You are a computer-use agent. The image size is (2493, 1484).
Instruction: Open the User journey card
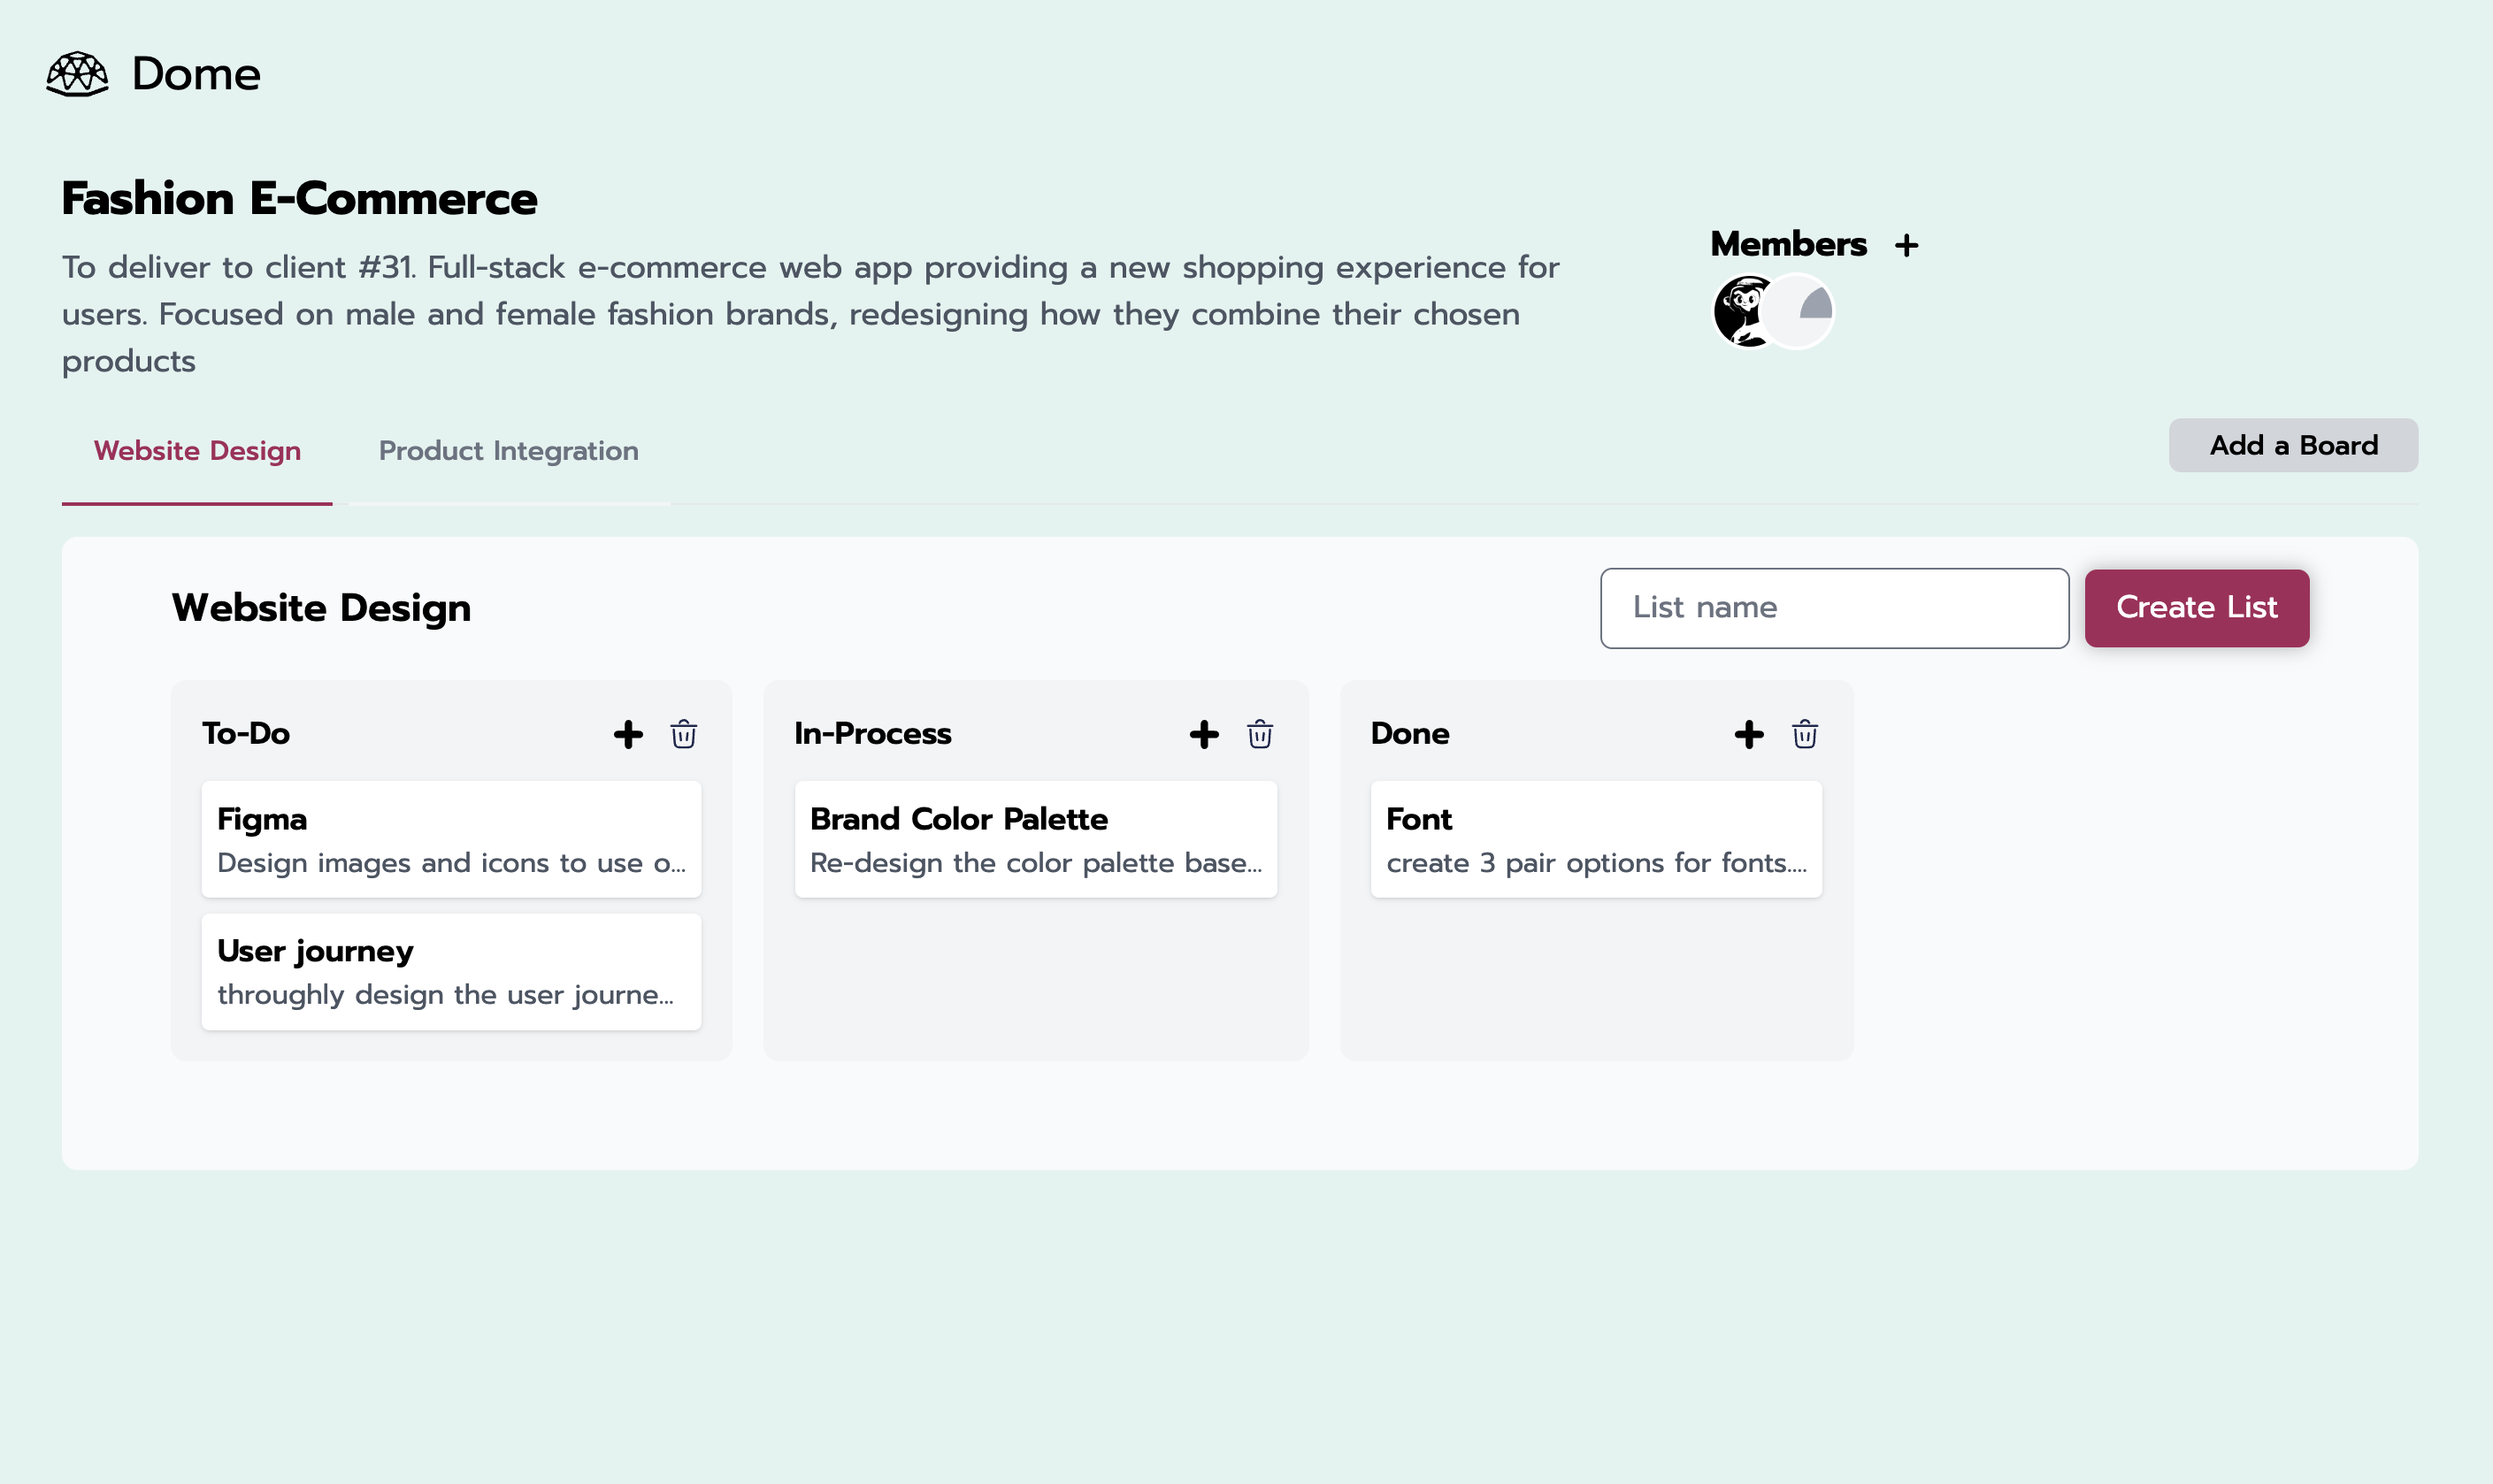click(451, 971)
